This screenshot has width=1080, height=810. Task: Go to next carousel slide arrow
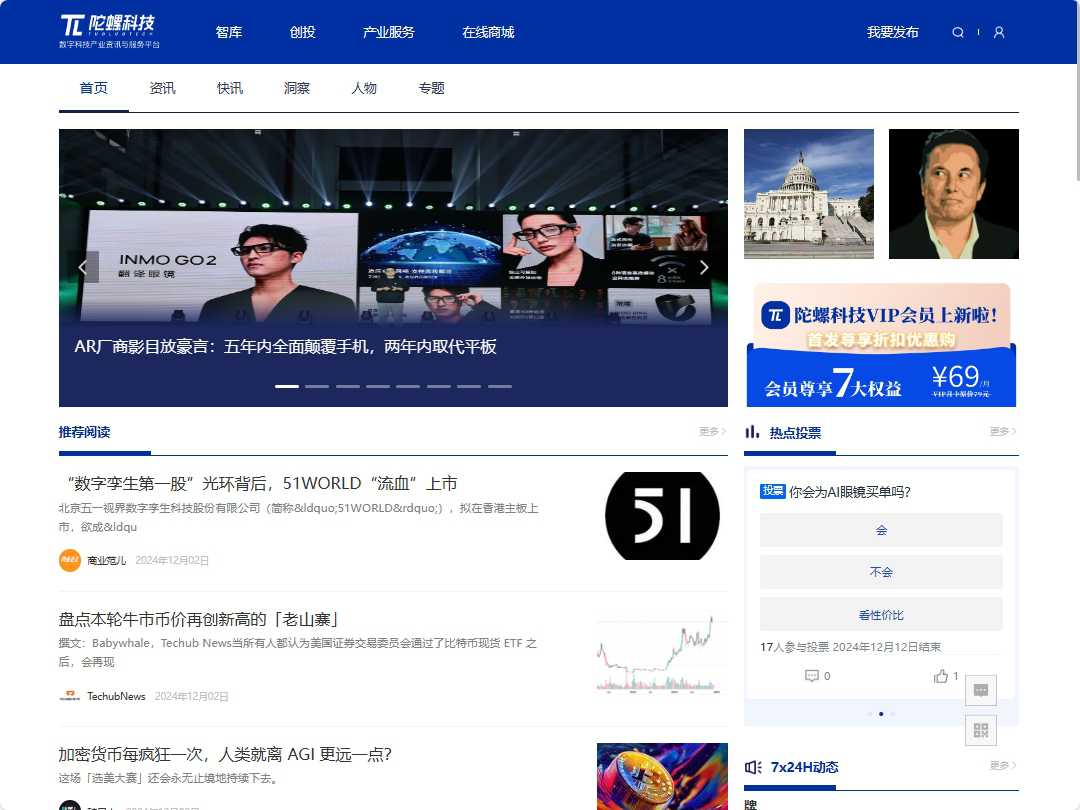[704, 267]
